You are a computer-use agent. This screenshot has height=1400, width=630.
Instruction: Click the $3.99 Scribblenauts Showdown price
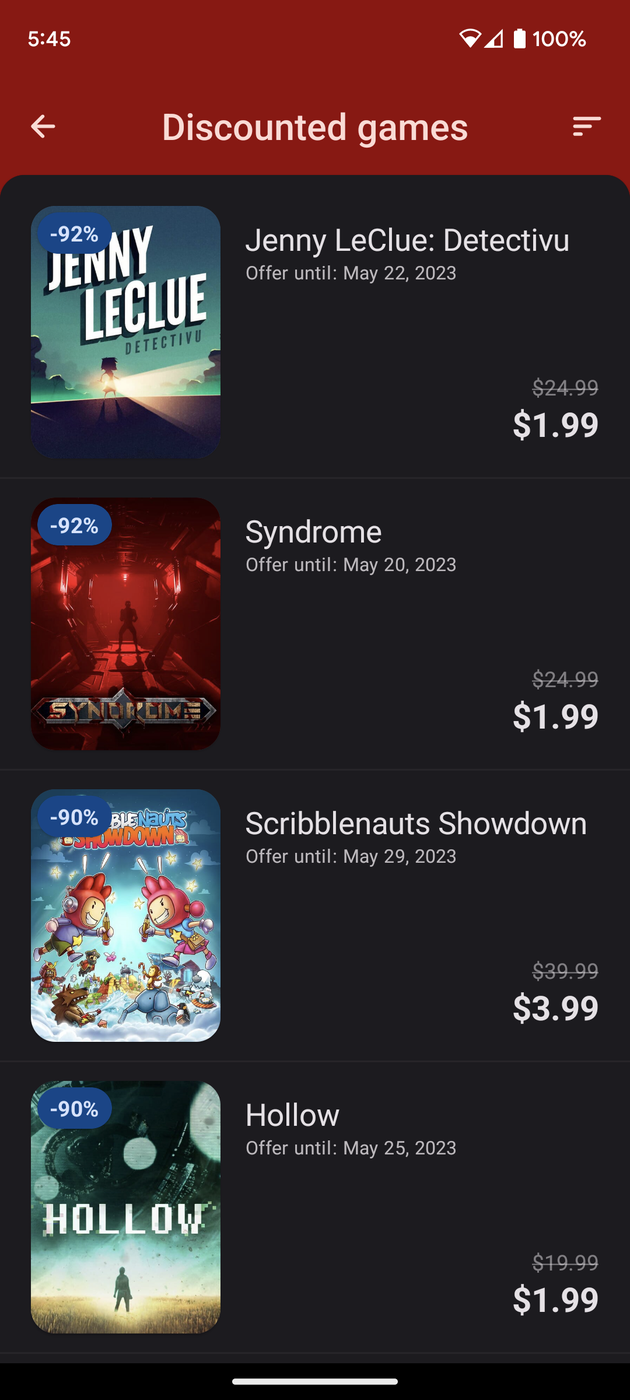click(x=555, y=1008)
